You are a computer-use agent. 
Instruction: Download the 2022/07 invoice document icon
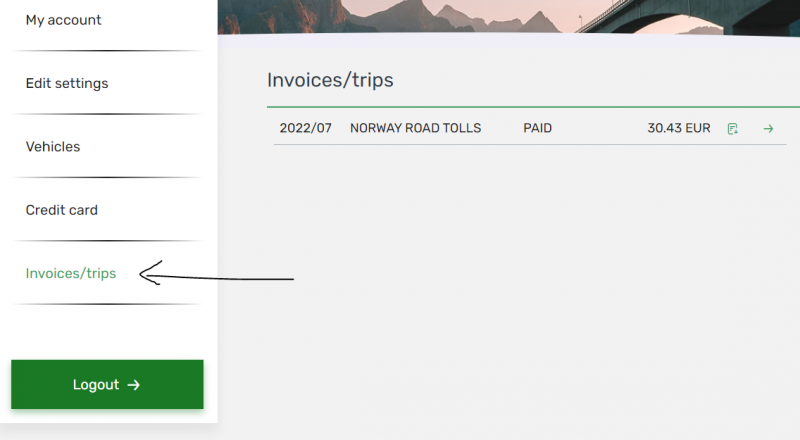point(733,129)
